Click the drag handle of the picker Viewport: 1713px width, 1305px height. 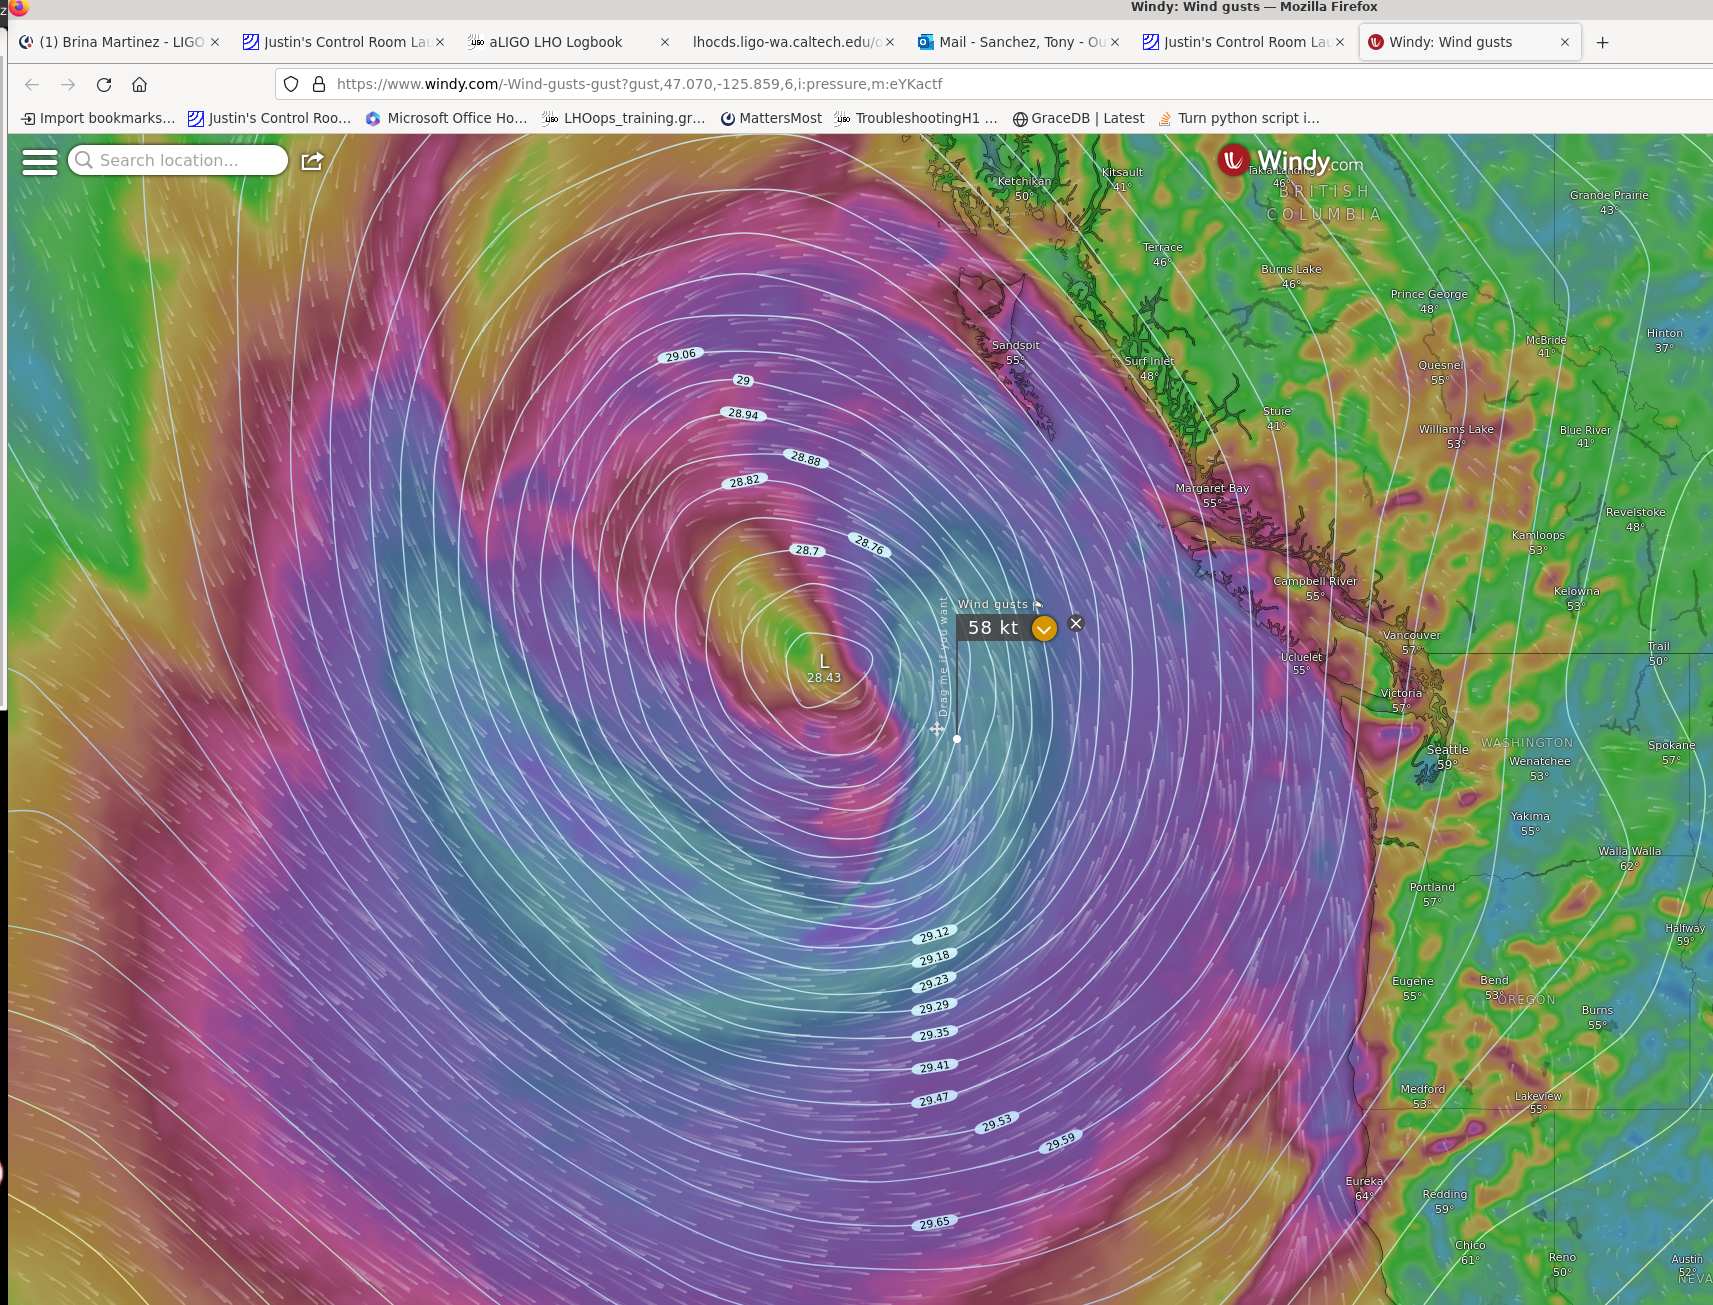click(937, 729)
